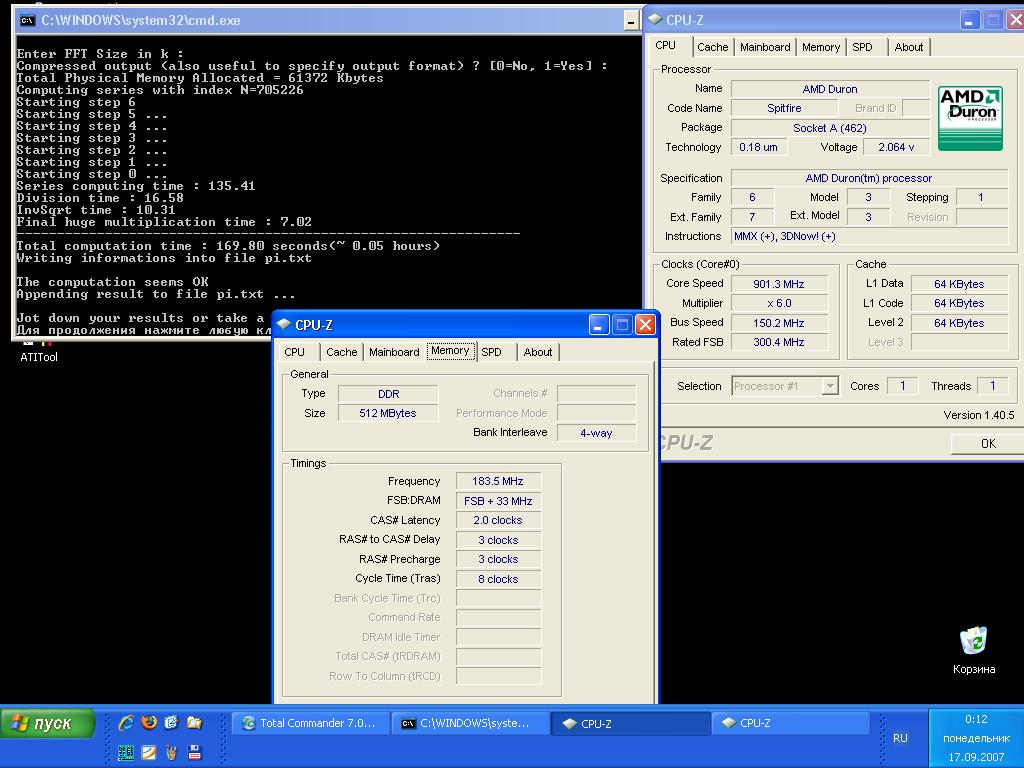The image size is (1024, 768).
Task: Select CPU tab in back CPU-Z window
Action: [x=665, y=45]
